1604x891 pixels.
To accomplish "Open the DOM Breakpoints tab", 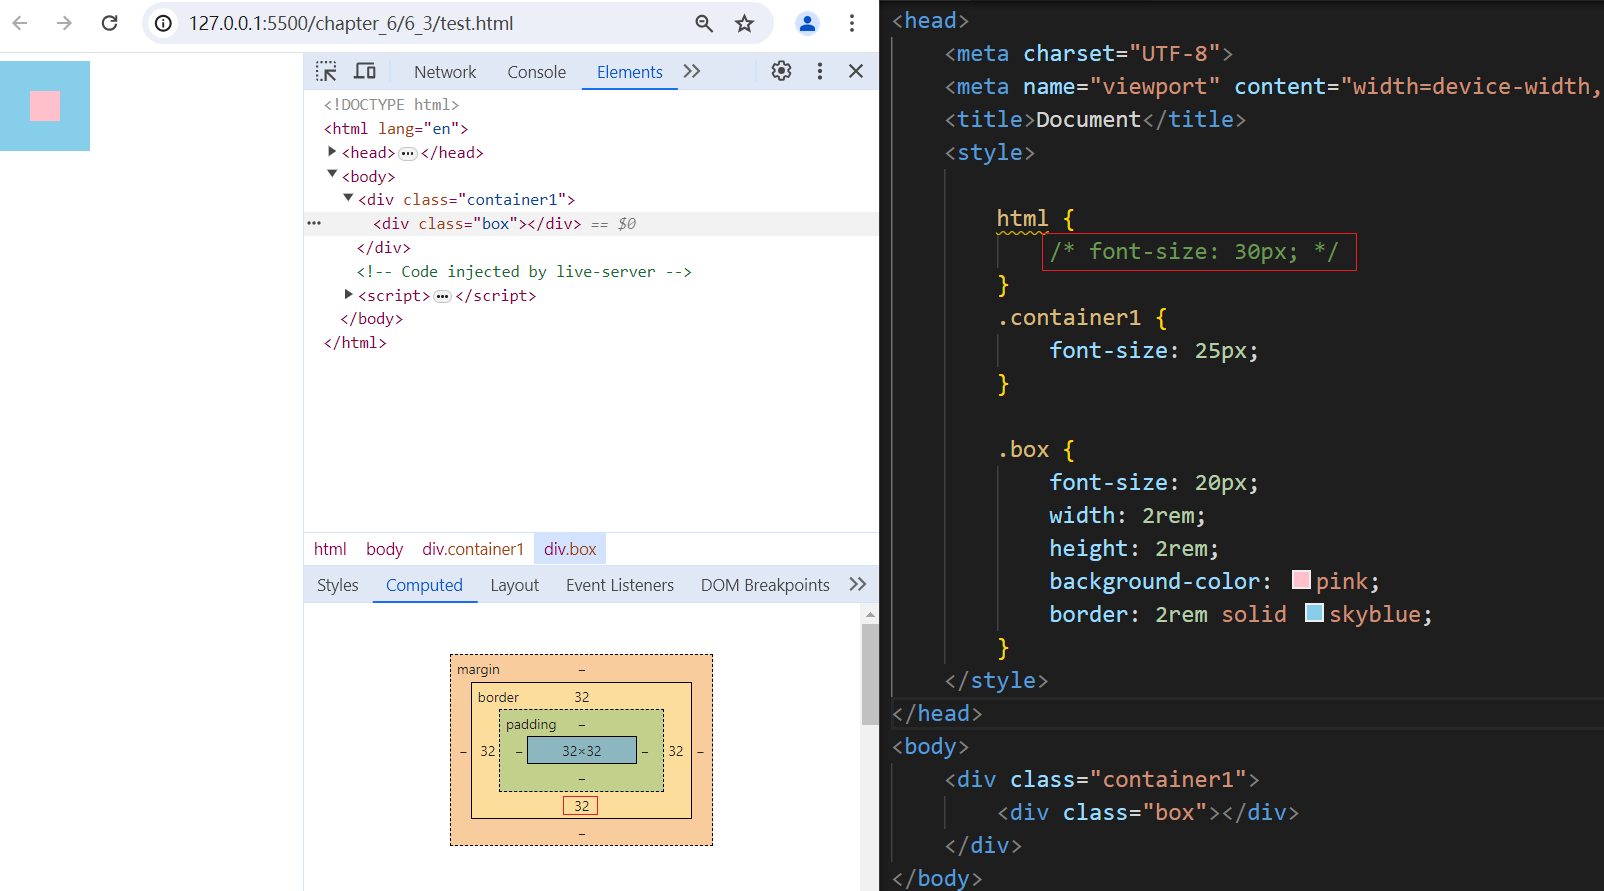I will 765,585.
